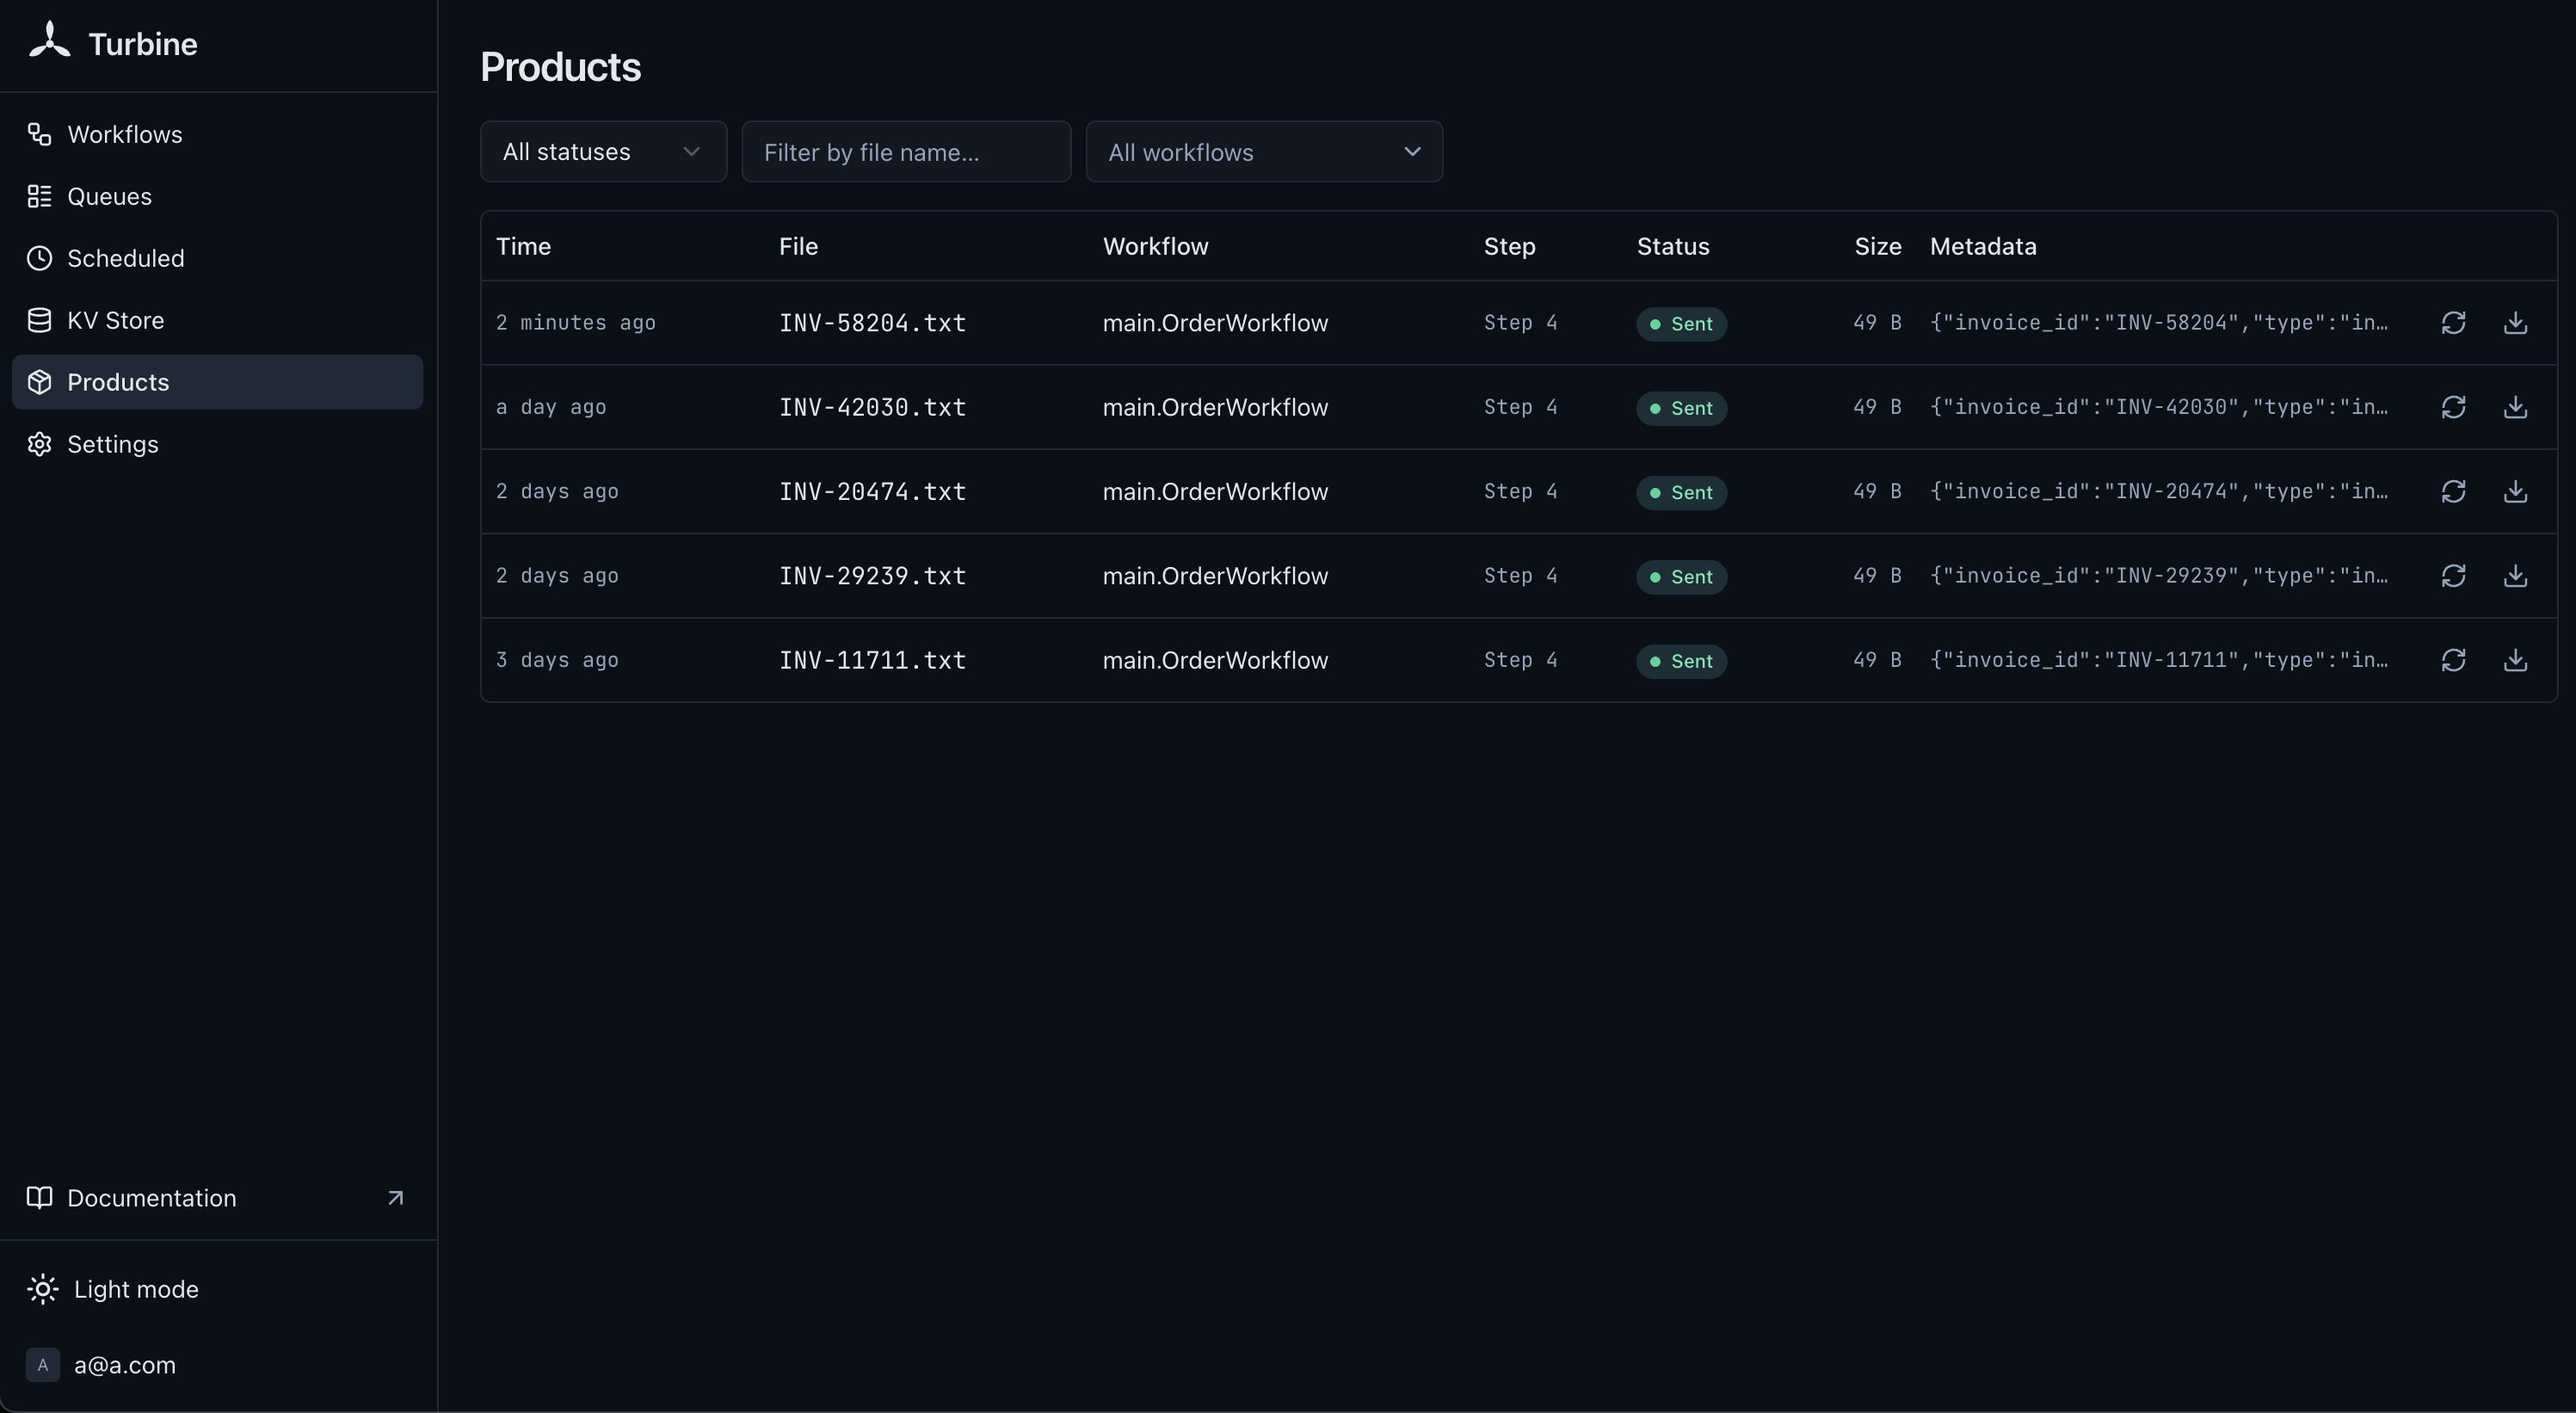Download the INV-11711.txt file
Image resolution: width=2576 pixels, height=1413 pixels.
point(2515,660)
